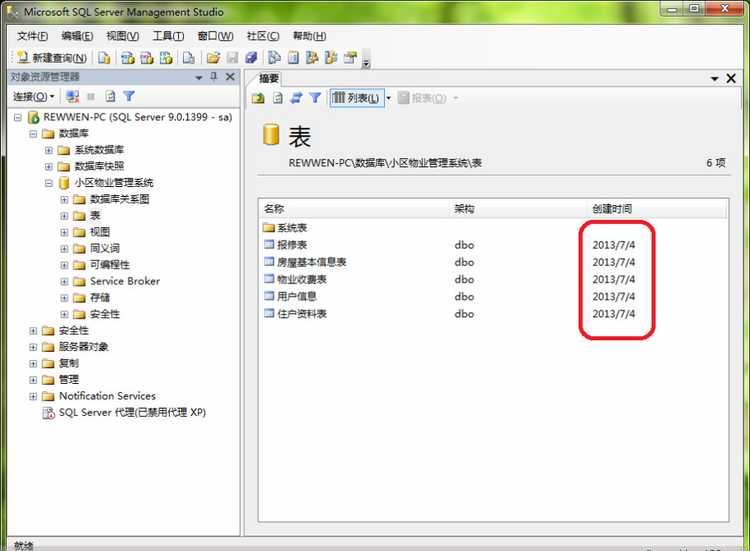
Task: Open the File (文件) menu
Action: point(33,36)
